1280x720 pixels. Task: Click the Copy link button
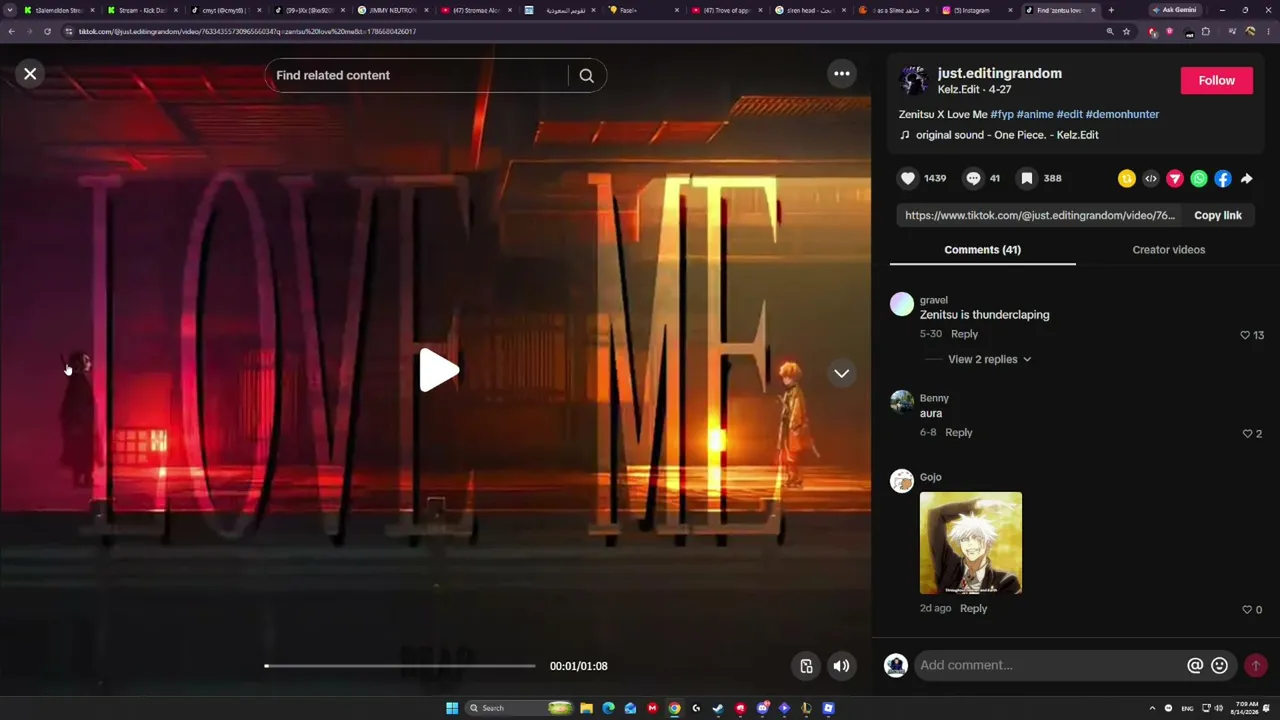tap(1218, 215)
